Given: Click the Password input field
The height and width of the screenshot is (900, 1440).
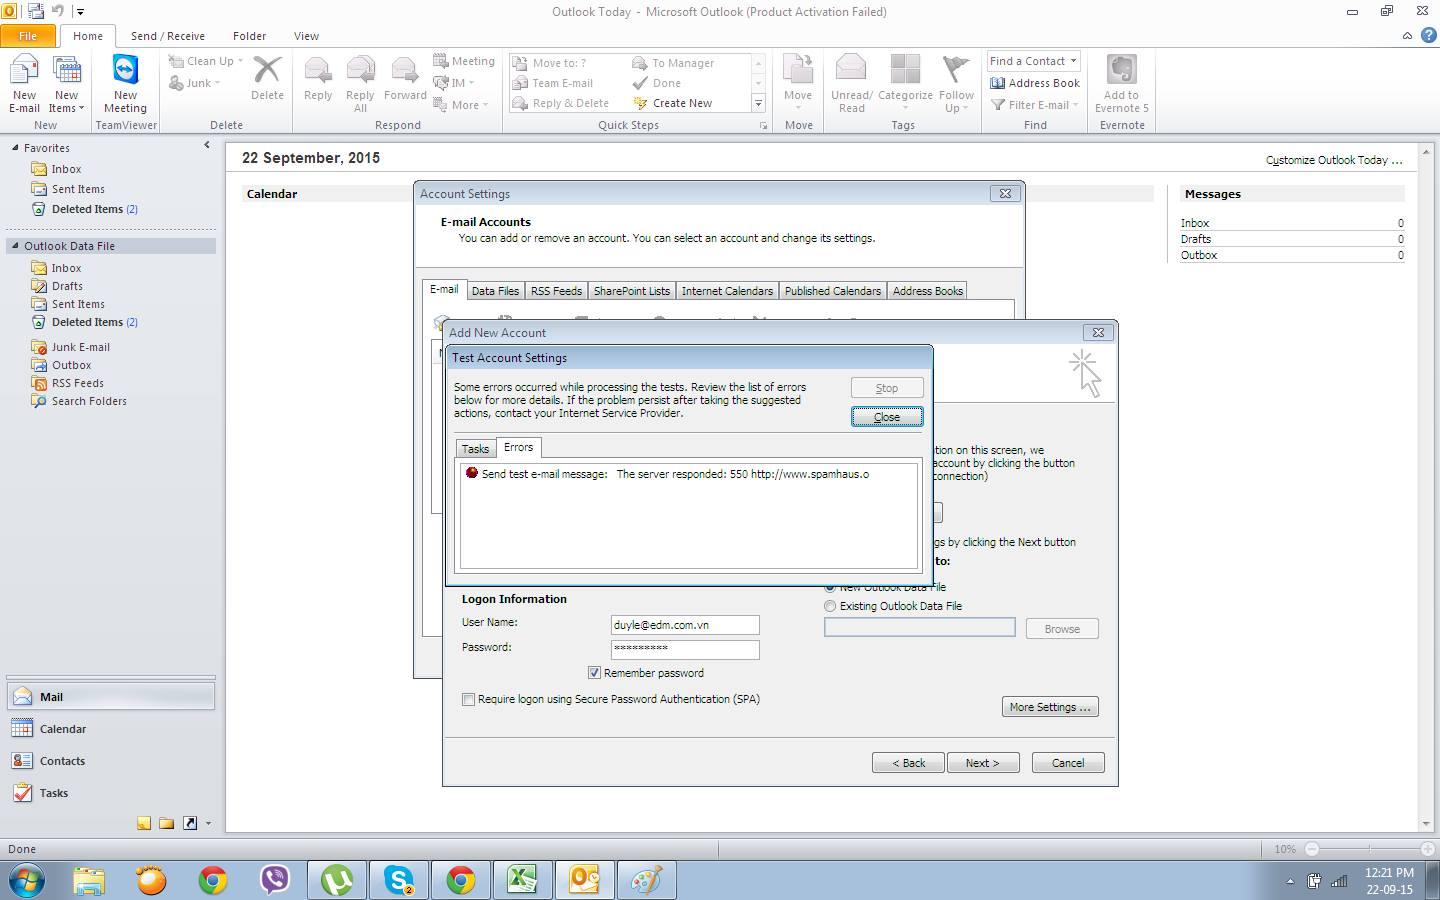Looking at the screenshot, I should [x=685, y=649].
